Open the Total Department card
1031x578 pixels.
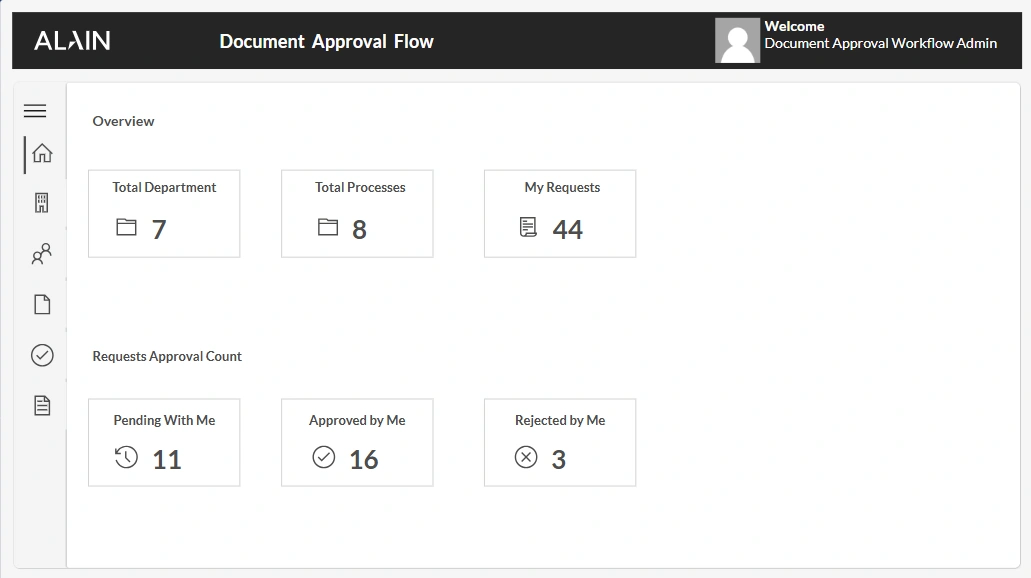pyautogui.click(x=163, y=212)
